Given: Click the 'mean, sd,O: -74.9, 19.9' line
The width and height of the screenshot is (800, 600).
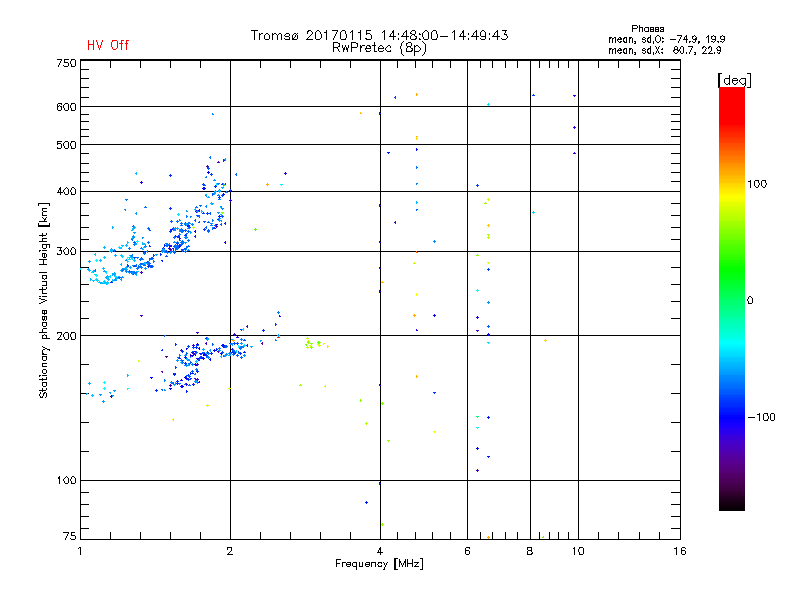Looking at the screenshot, I should pos(666,39).
